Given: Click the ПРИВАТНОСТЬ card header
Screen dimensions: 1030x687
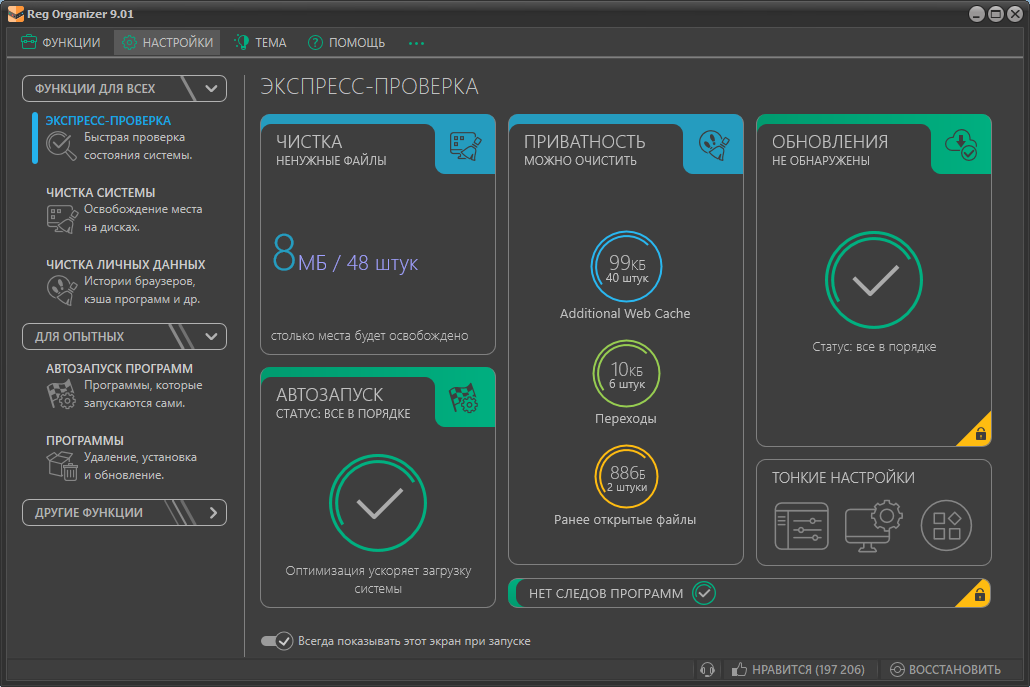Looking at the screenshot, I should [625, 144].
